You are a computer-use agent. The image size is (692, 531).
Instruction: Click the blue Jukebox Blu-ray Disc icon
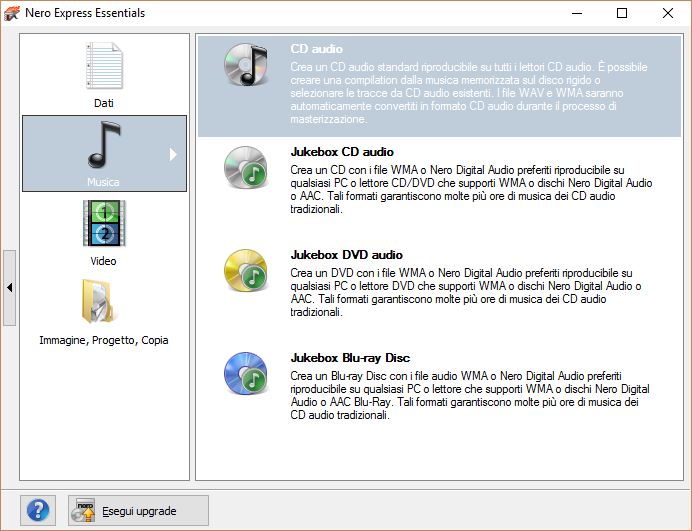246,373
